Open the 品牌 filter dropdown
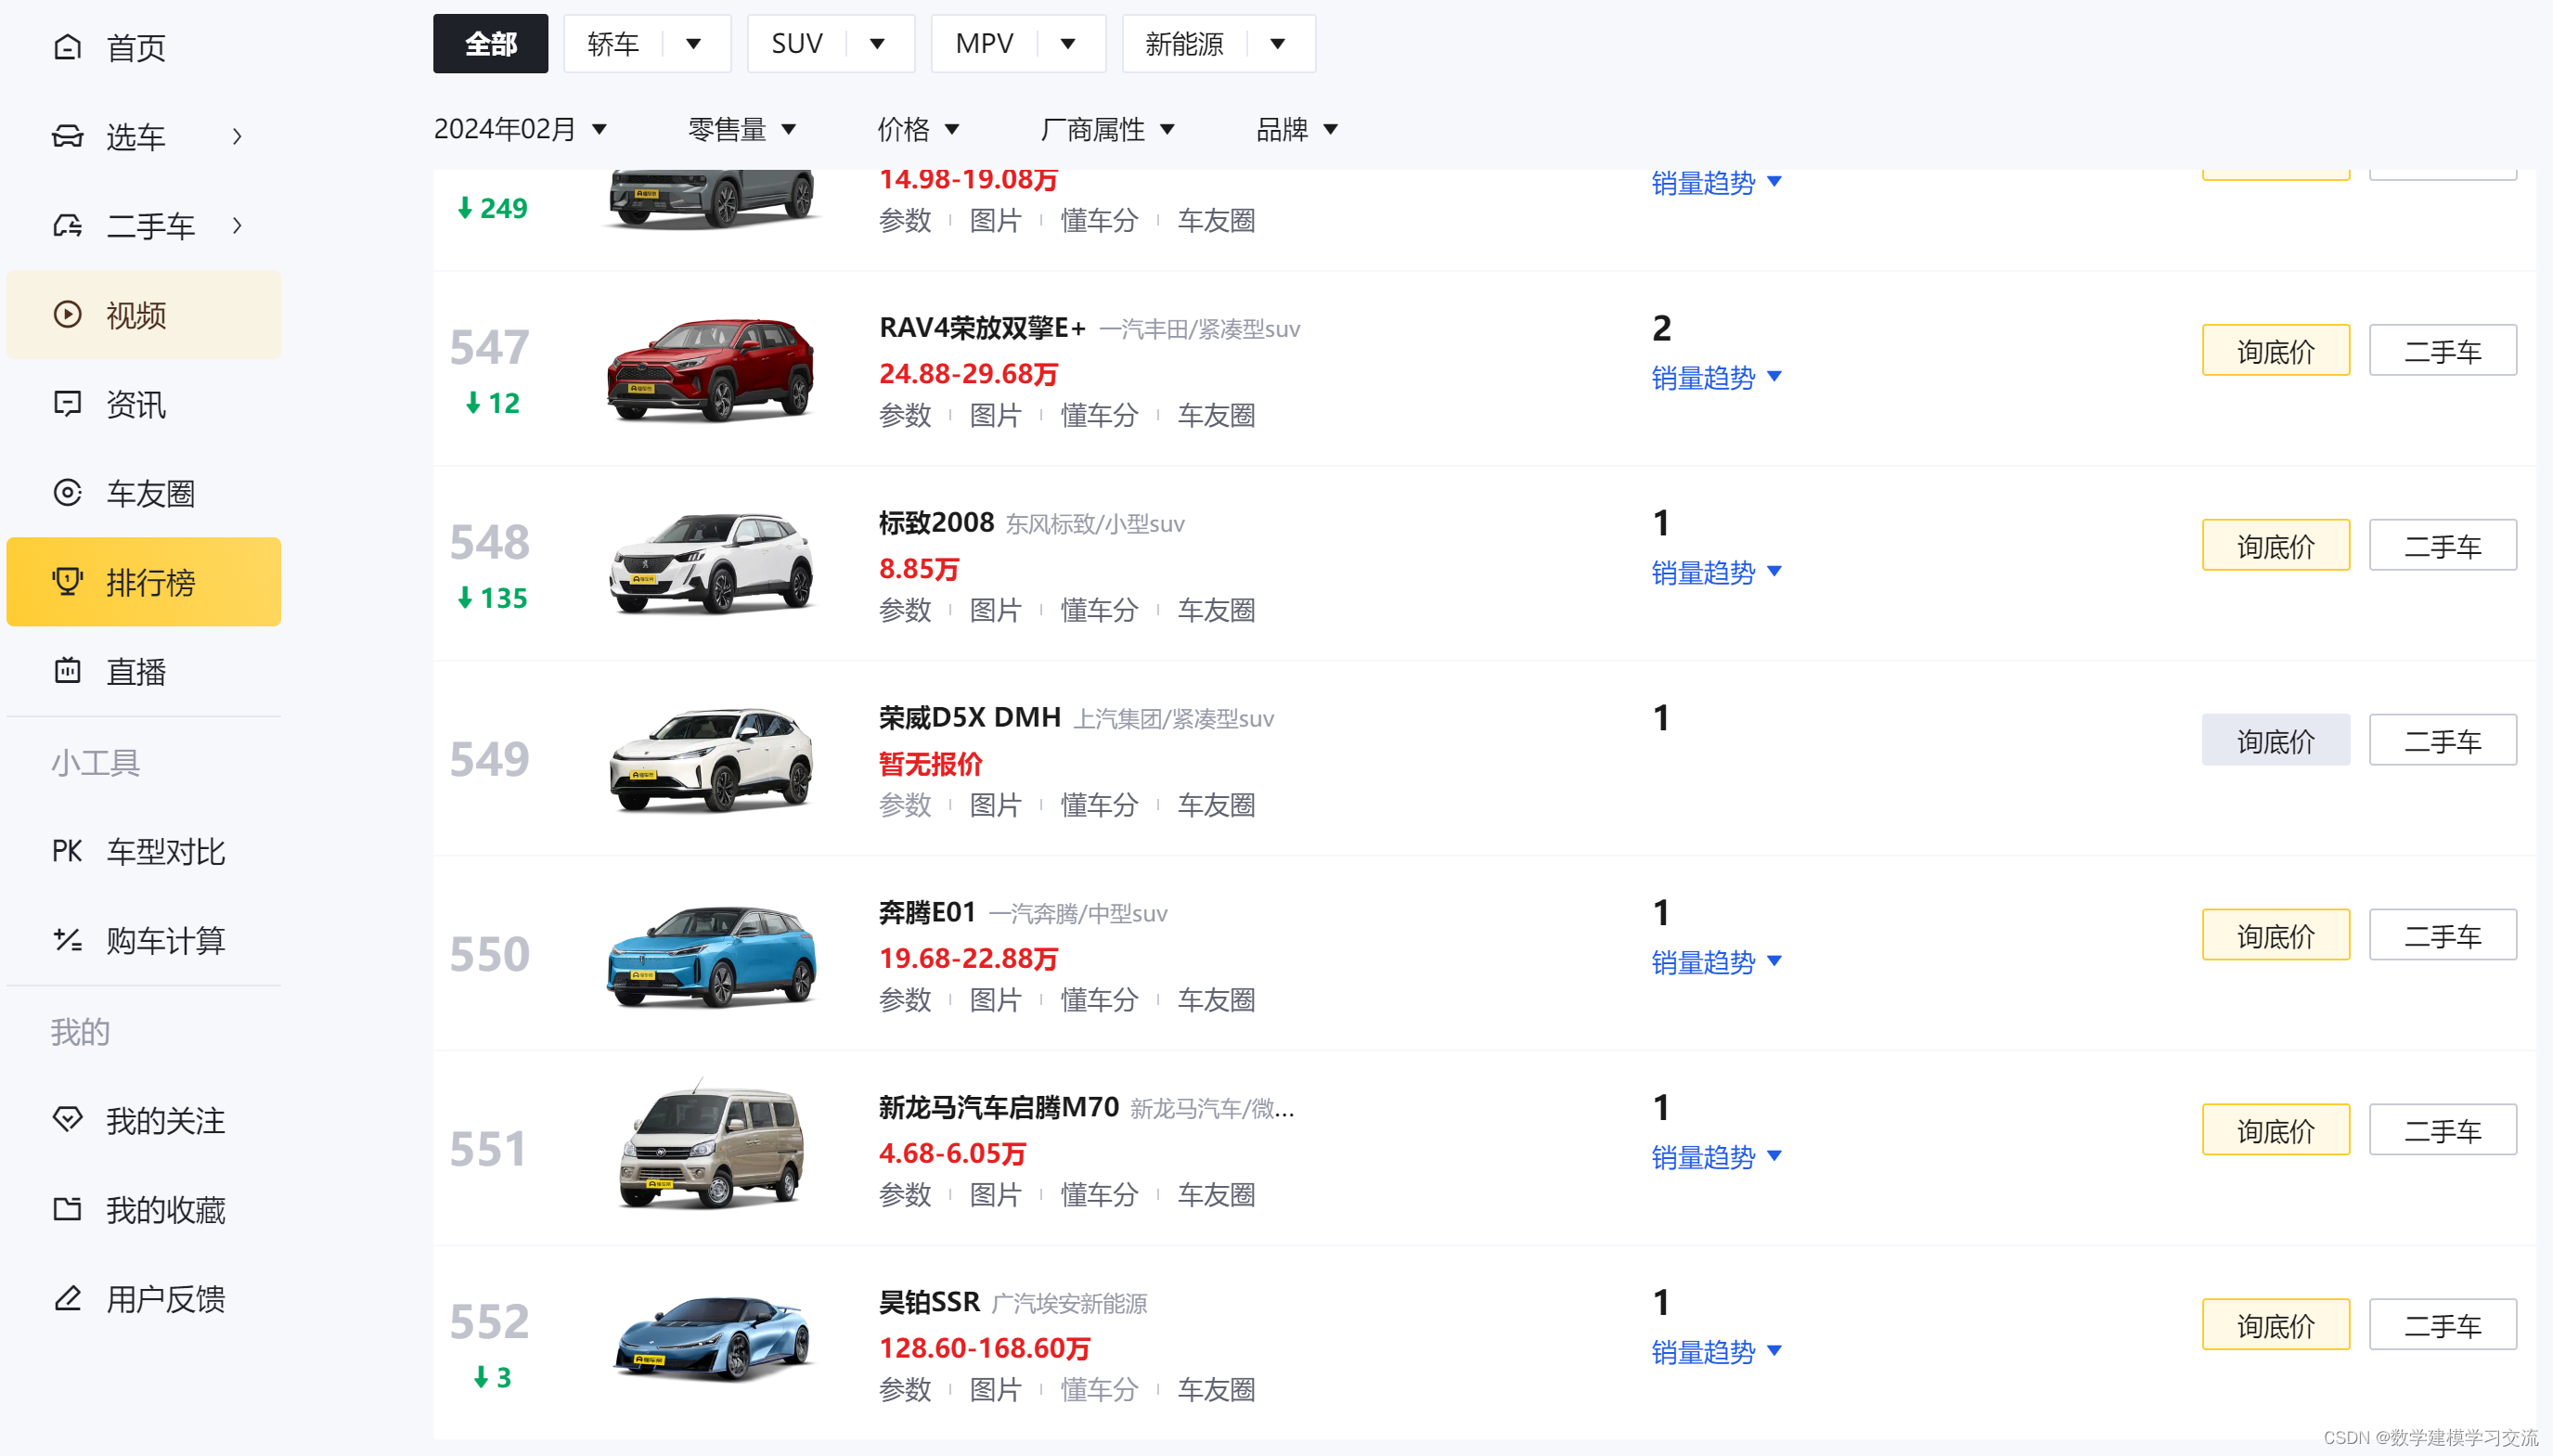 coord(1296,129)
